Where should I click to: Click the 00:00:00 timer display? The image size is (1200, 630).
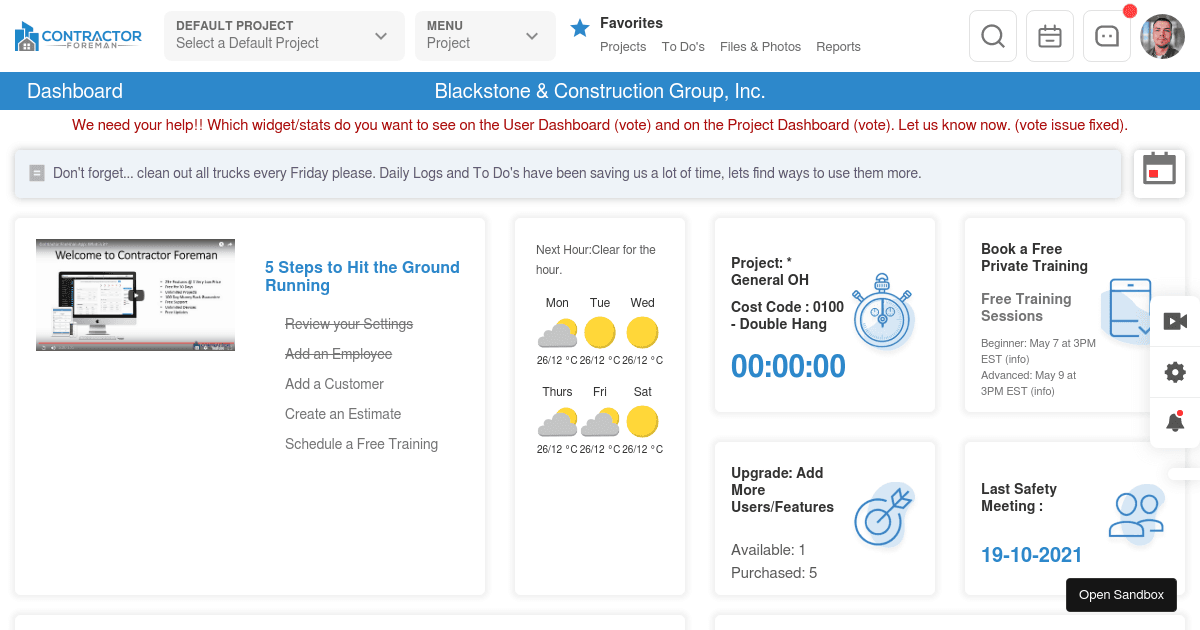pos(788,367)
